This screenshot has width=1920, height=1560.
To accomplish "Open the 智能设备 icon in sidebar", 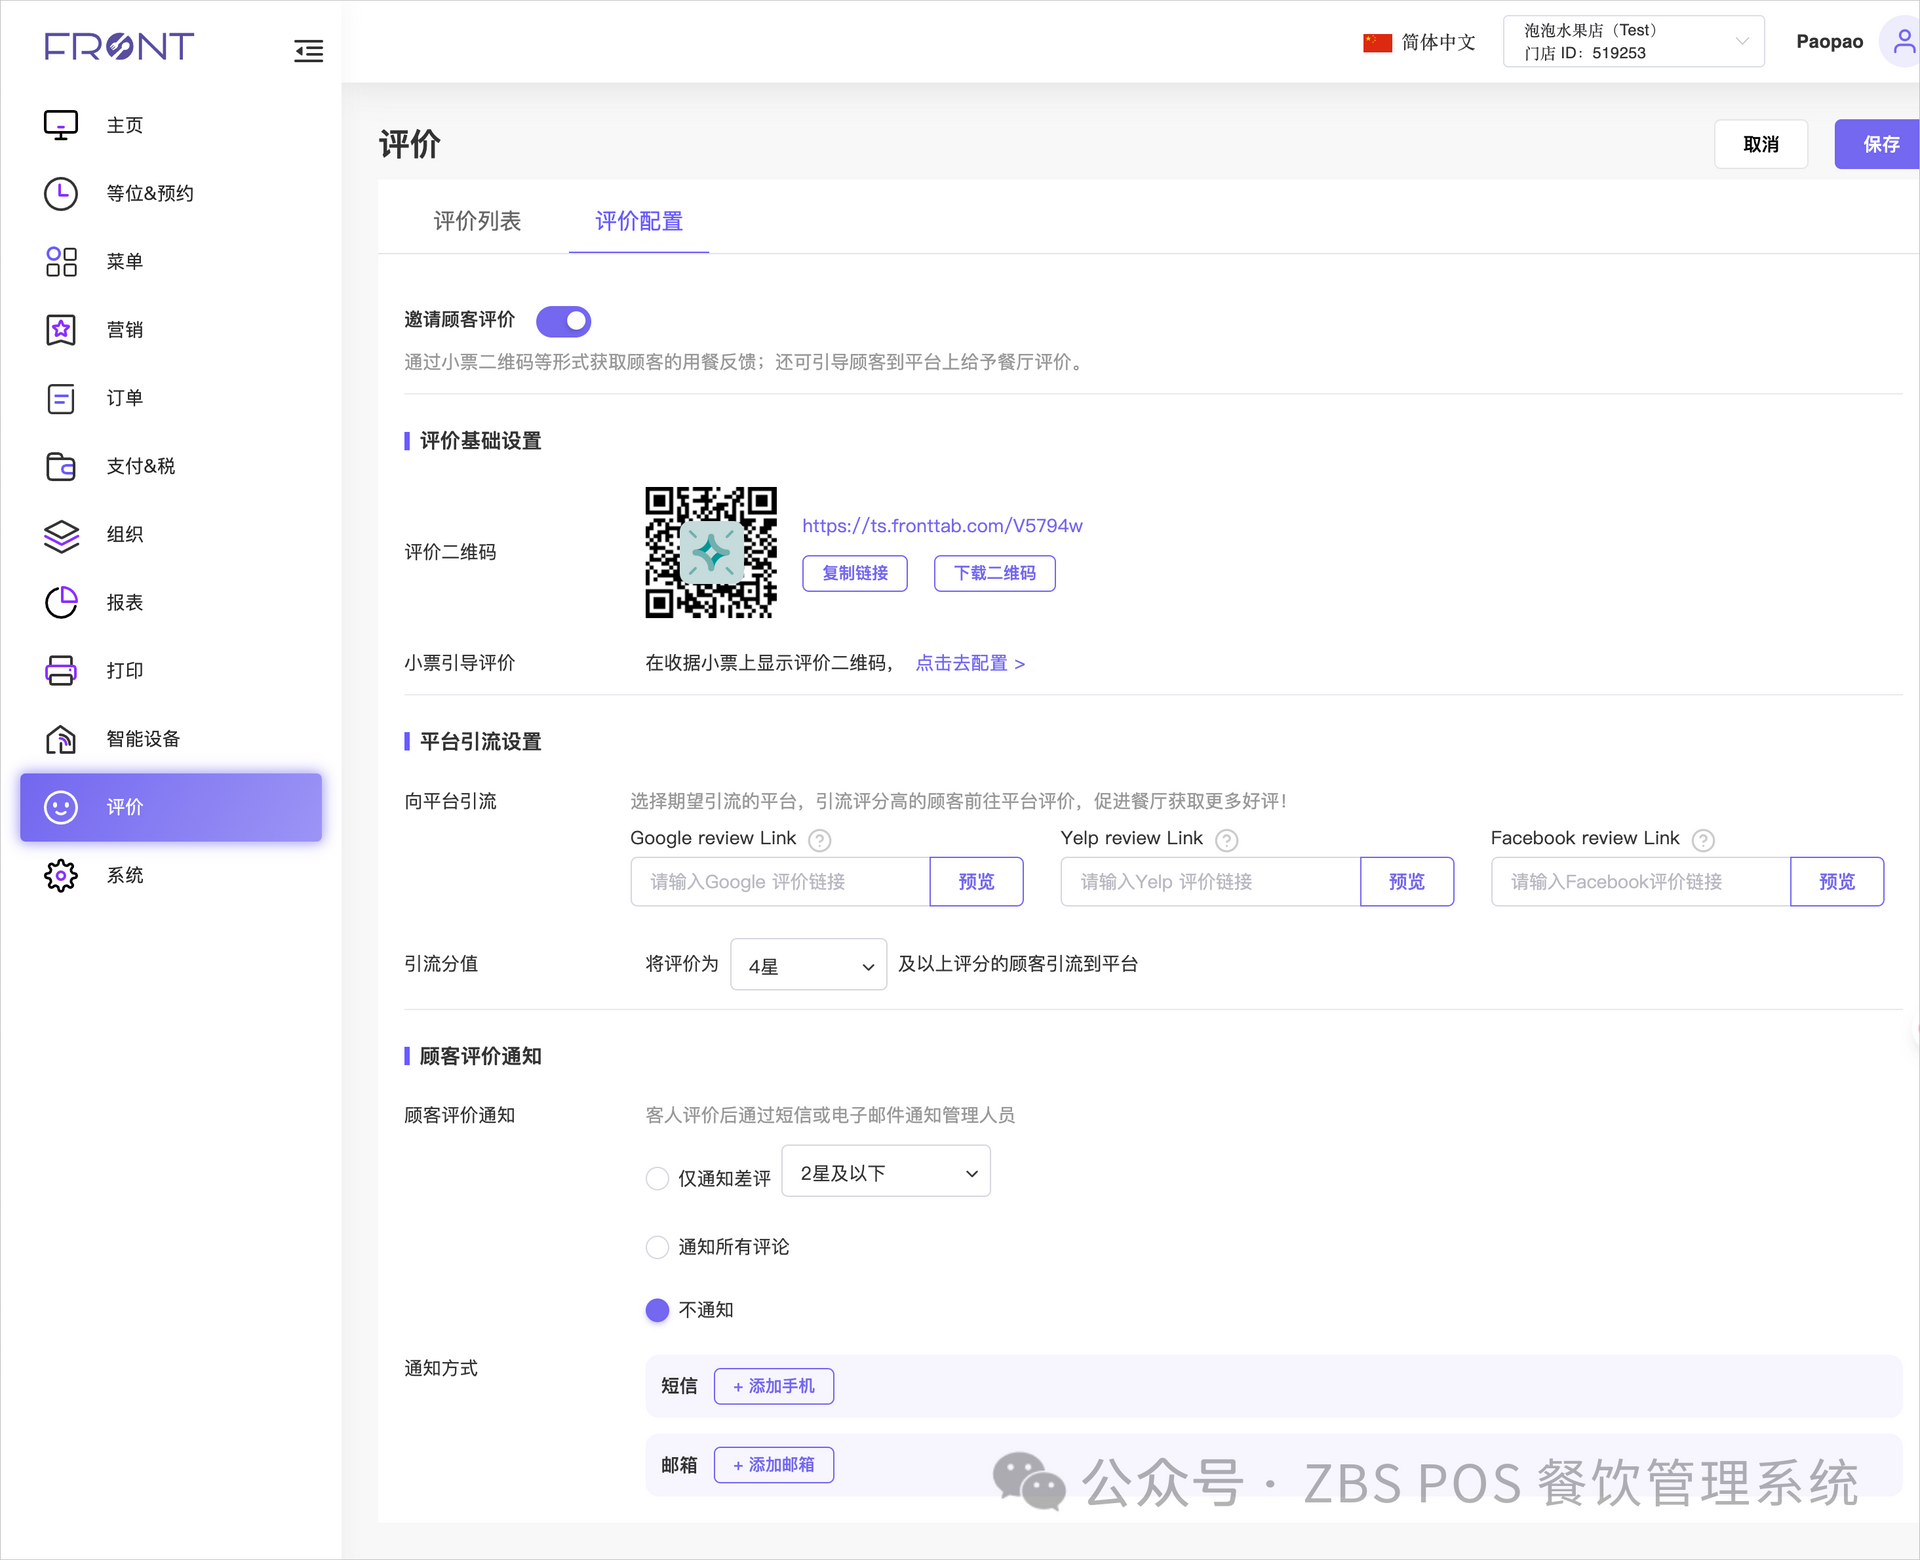I will tap(61, 739).
